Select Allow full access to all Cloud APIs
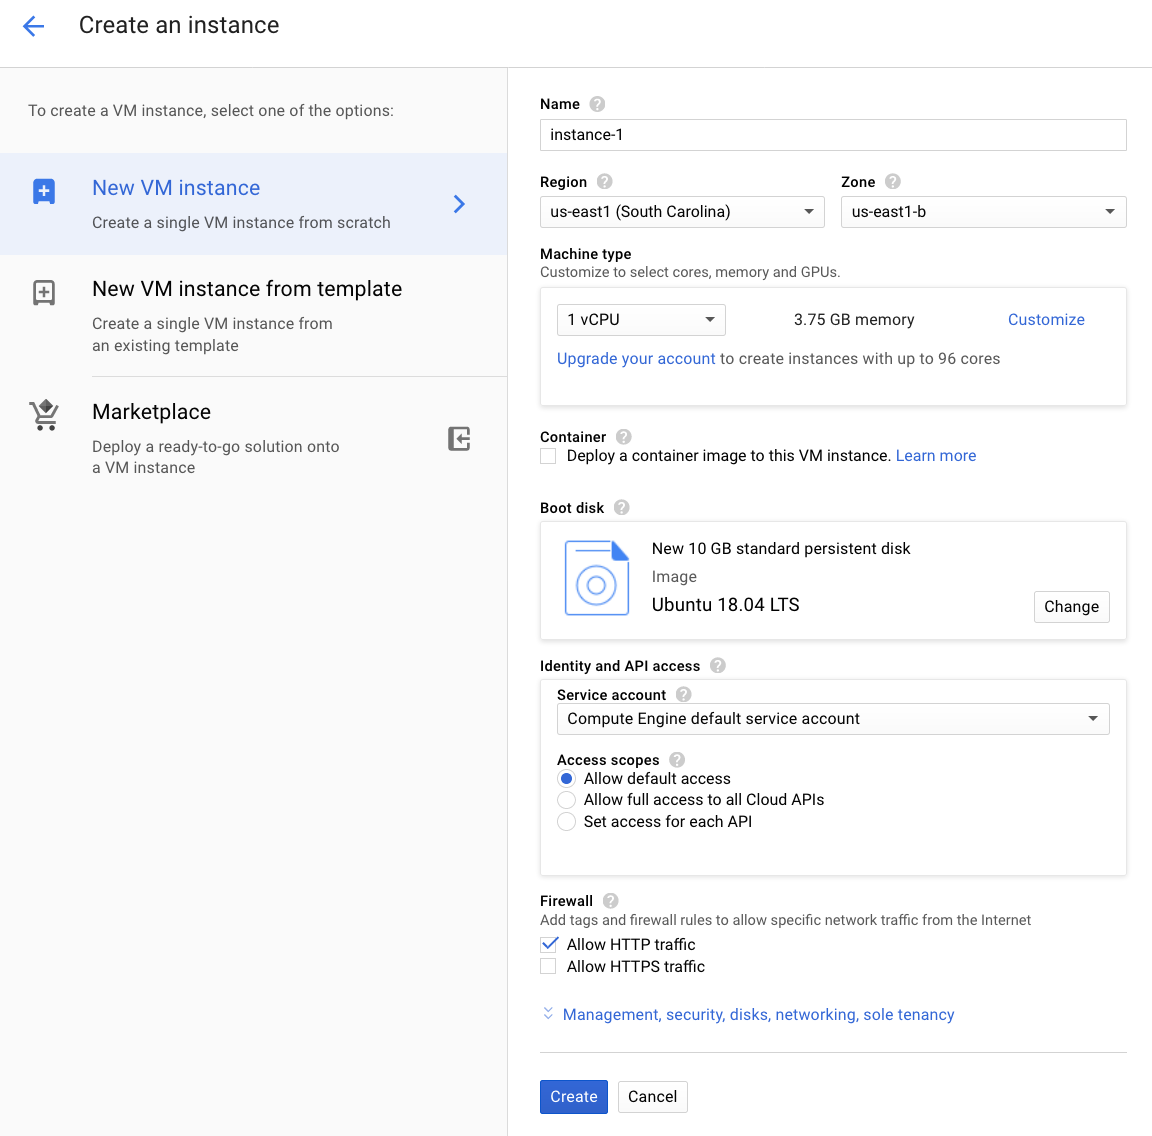The height and width of the screenshot is (1136, 1152). point(567,800)
